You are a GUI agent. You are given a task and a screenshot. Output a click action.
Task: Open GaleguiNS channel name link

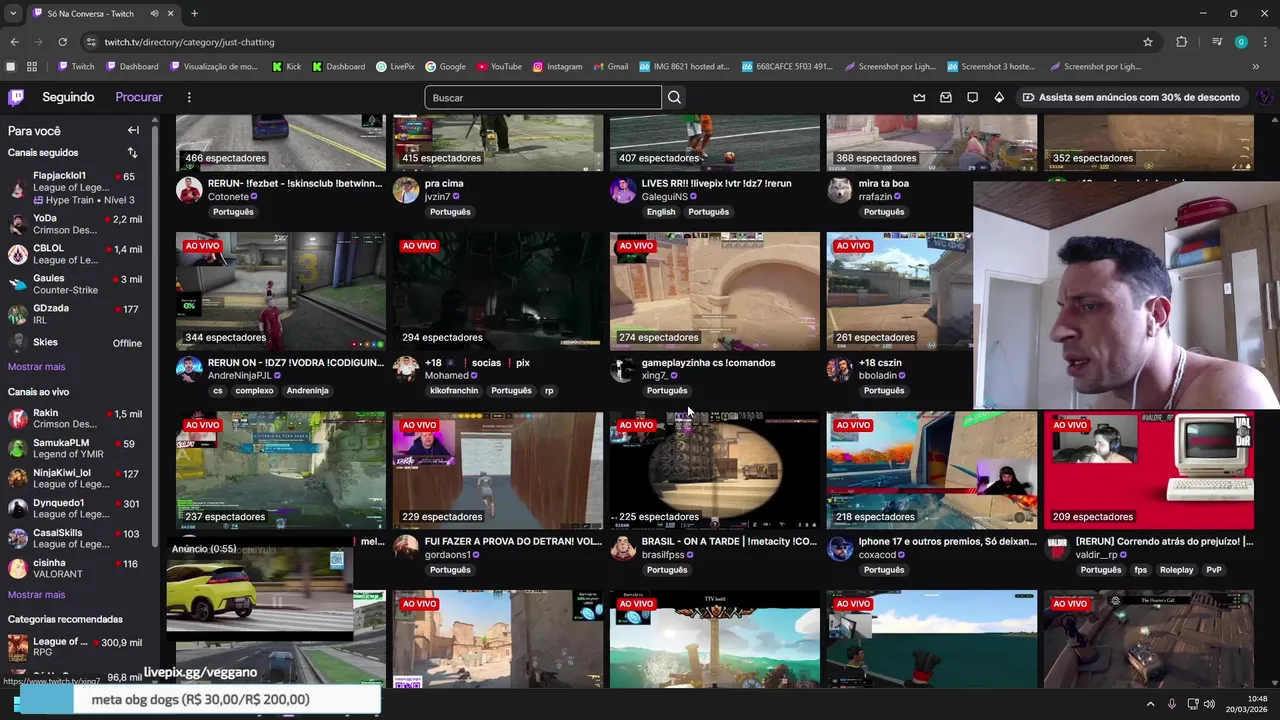tap(664, 197)
